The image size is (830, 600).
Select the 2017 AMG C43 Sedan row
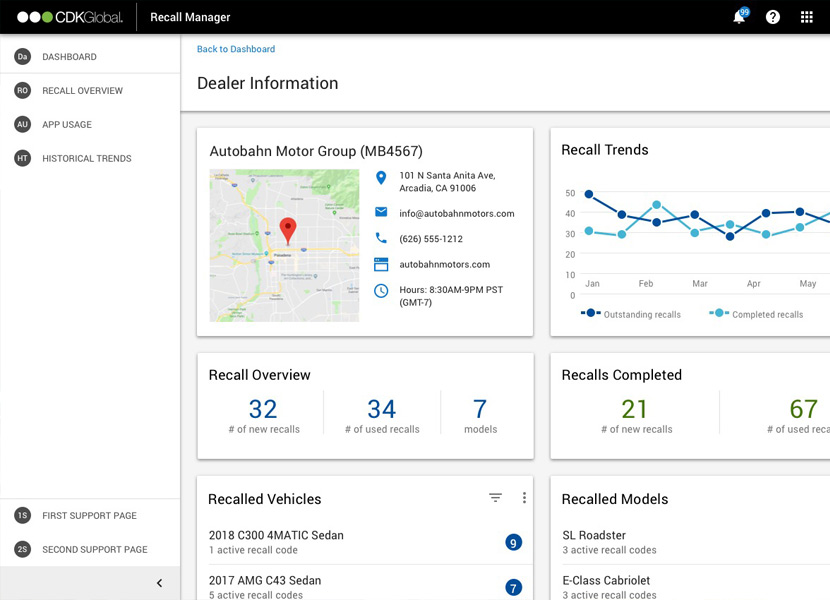tap(365, 585)
